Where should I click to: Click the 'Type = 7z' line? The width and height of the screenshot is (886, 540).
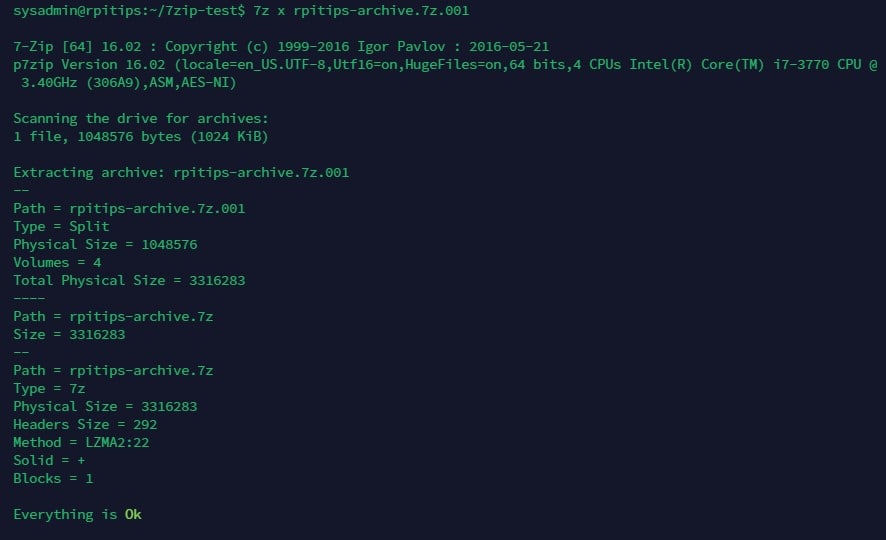49,389
